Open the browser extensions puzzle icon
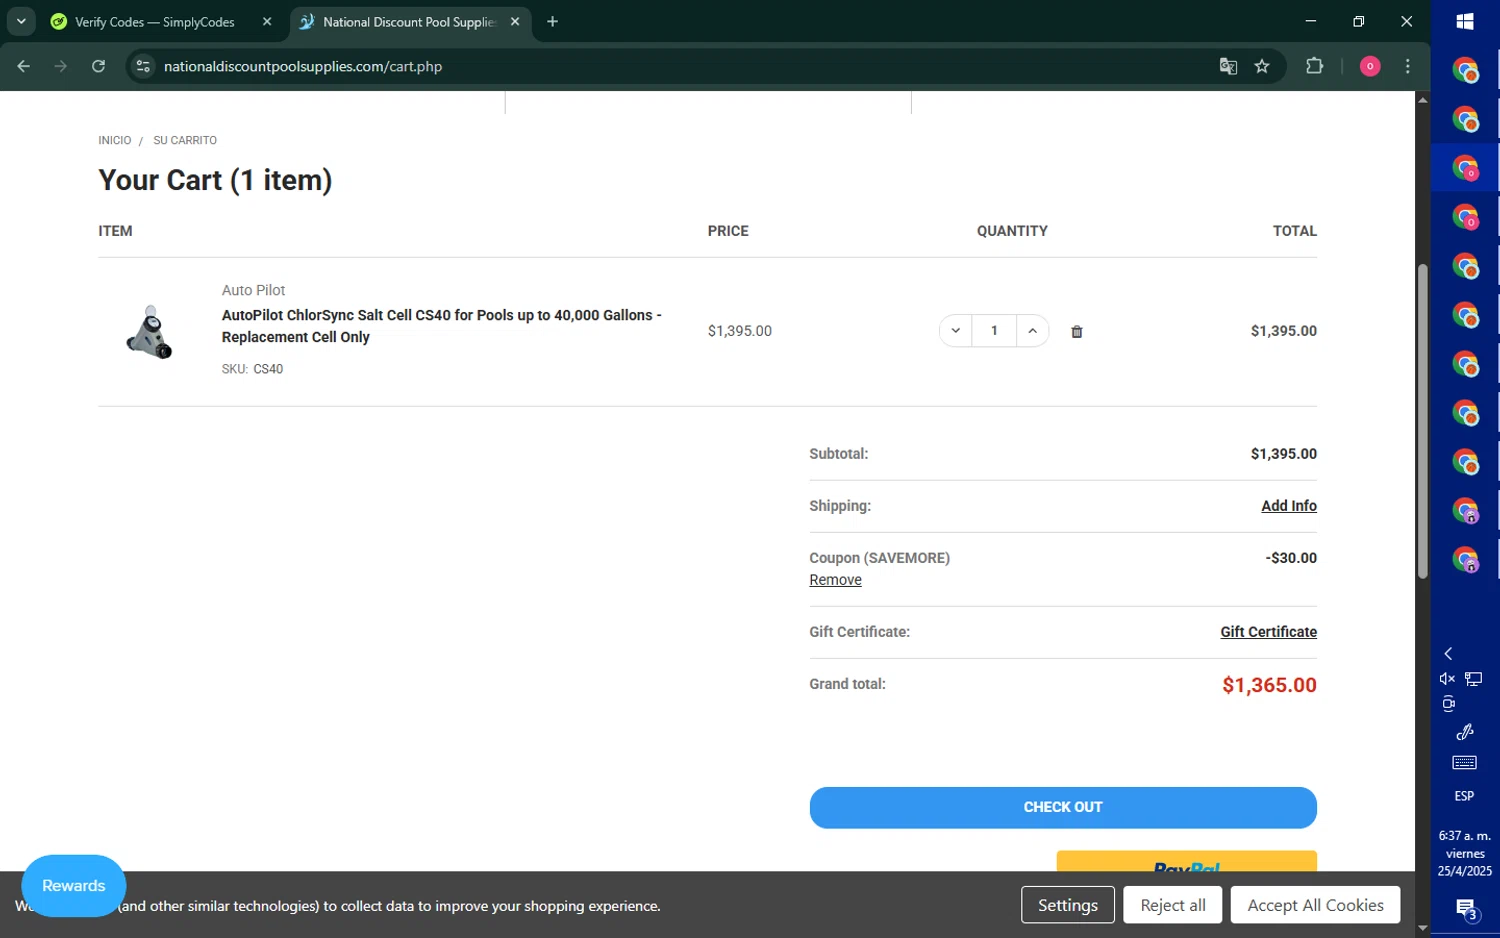1500x938 pixels. [x=1315, y=66]
